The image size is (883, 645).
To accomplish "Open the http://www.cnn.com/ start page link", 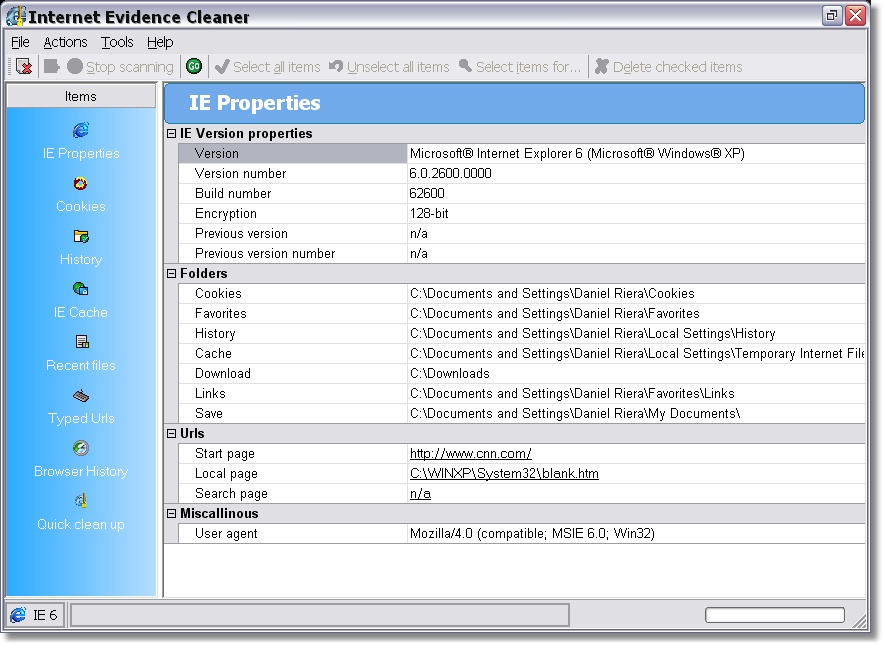I will click(471, 454).
